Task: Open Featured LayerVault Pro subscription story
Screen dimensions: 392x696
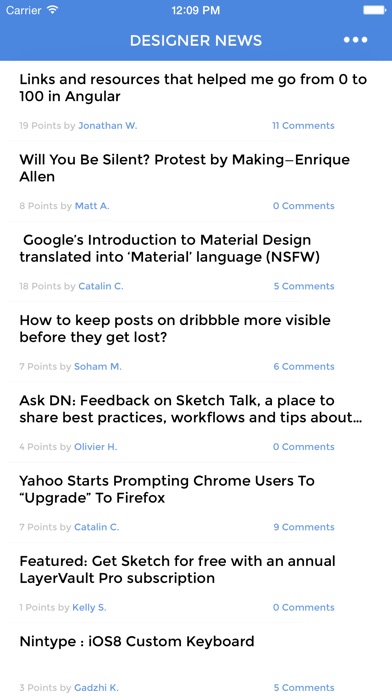Action: pos(177,570)
